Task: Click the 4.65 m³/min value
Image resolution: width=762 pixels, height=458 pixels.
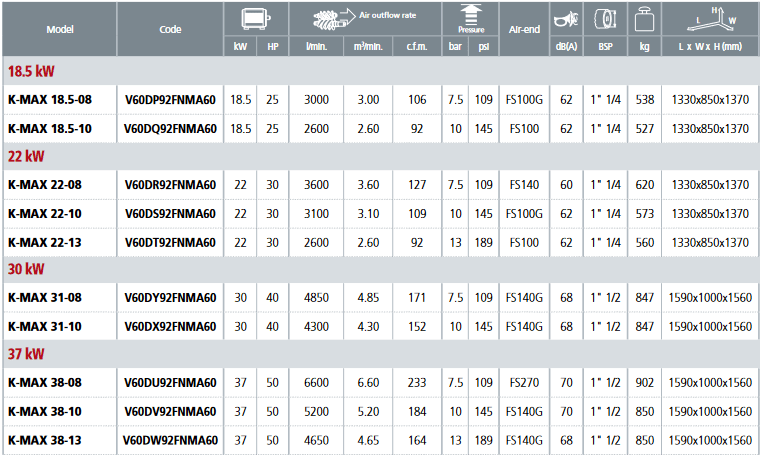Action: point(368,440)
